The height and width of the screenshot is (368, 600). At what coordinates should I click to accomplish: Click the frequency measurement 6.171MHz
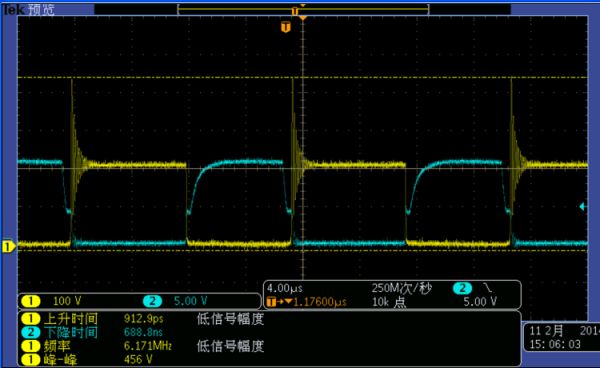(x=147, y=346)
